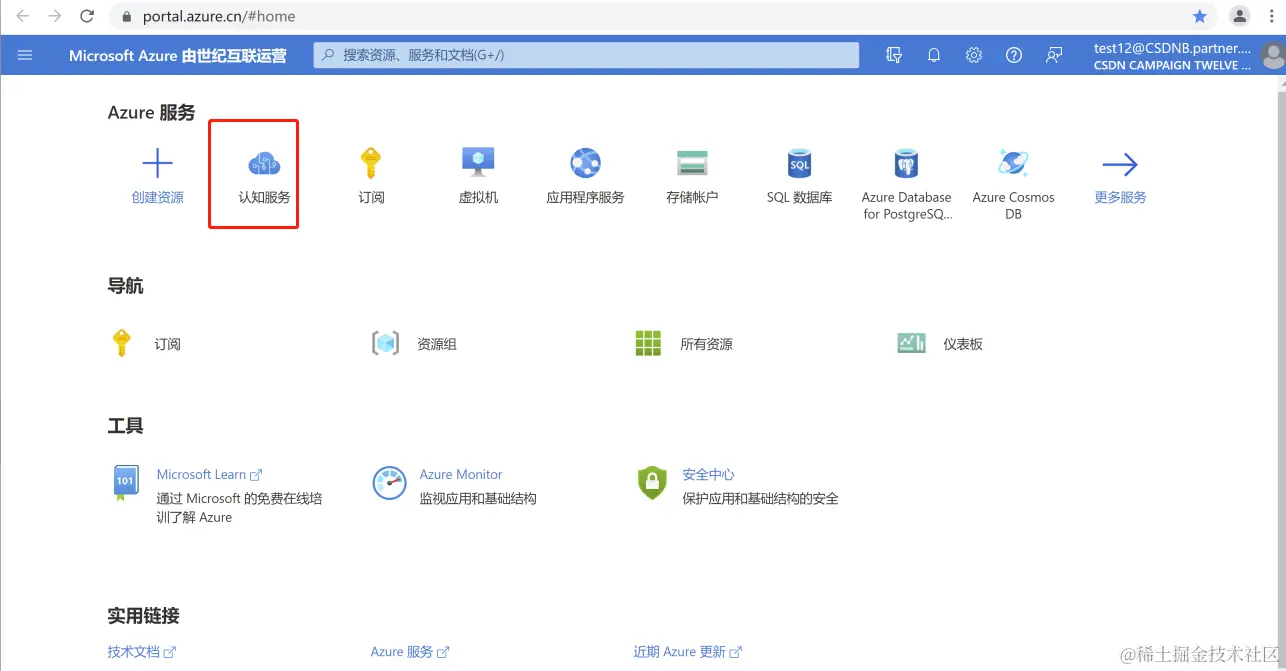Open the 技术文档 useful link
The height and width of the screenshot is (671, 1286).
point(141,651)
